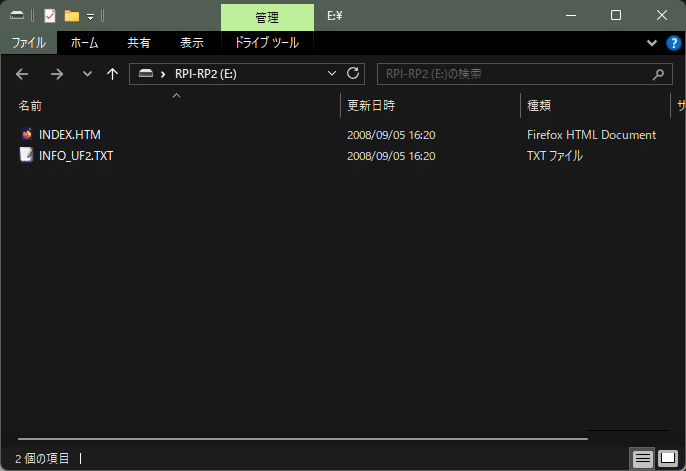This screenshot has width=686, height=471.
Task: Close the E:¥ Explorer window
Action: coord(662,16)
